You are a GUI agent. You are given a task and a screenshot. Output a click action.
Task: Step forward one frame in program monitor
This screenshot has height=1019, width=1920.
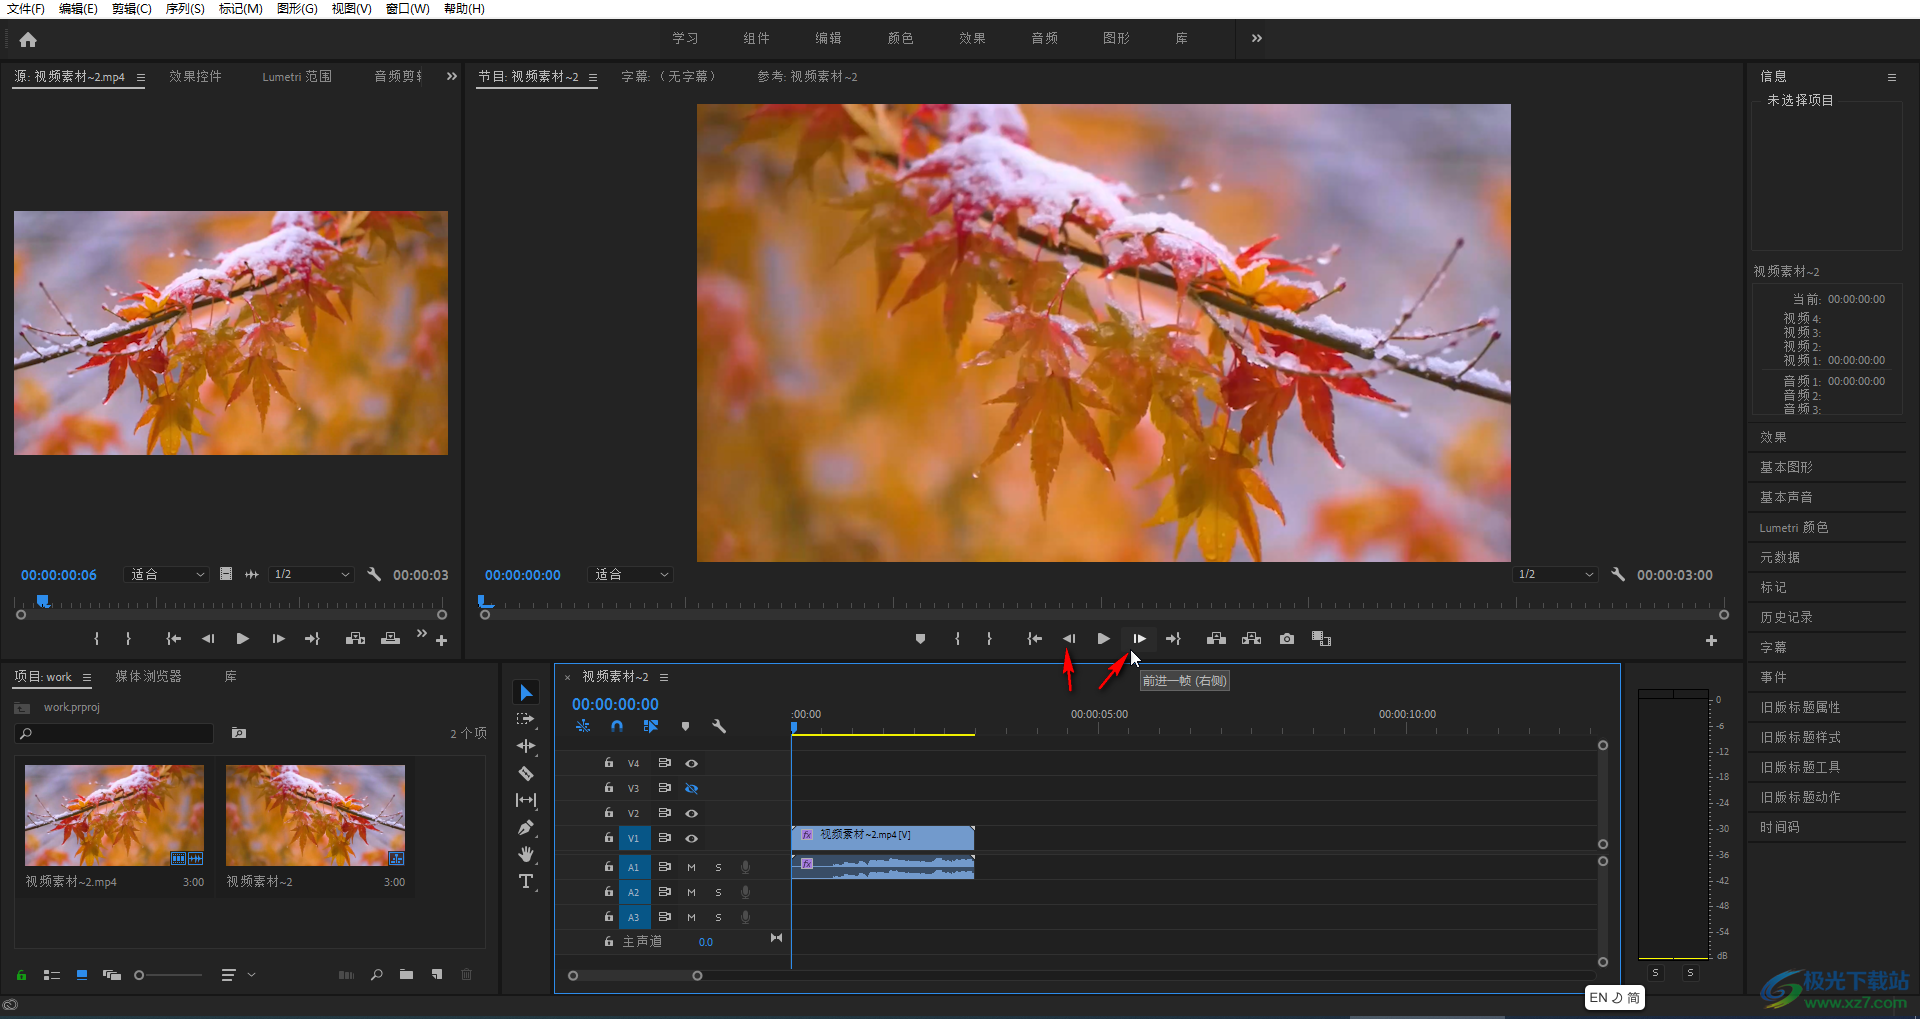tap(1139, 639)
